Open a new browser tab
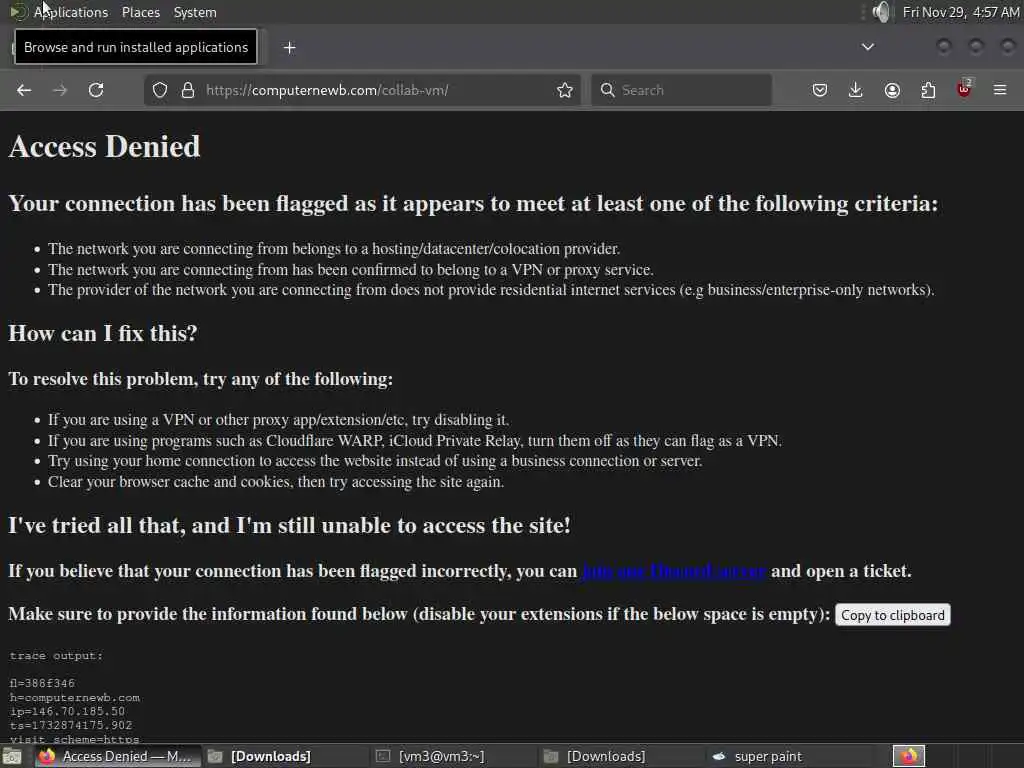This screenshot has height=768, width=1024. pyautogui.click(x=289, y=48)
